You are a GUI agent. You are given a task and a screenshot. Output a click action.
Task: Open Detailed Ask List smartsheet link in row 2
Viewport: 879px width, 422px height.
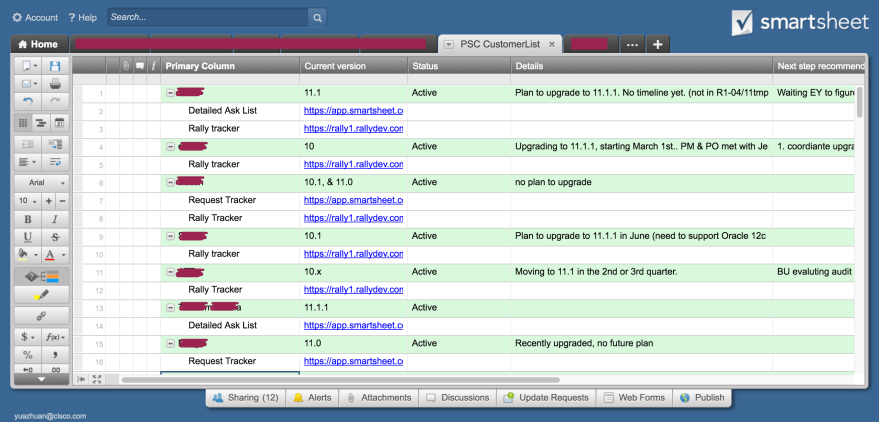(353, 111)
